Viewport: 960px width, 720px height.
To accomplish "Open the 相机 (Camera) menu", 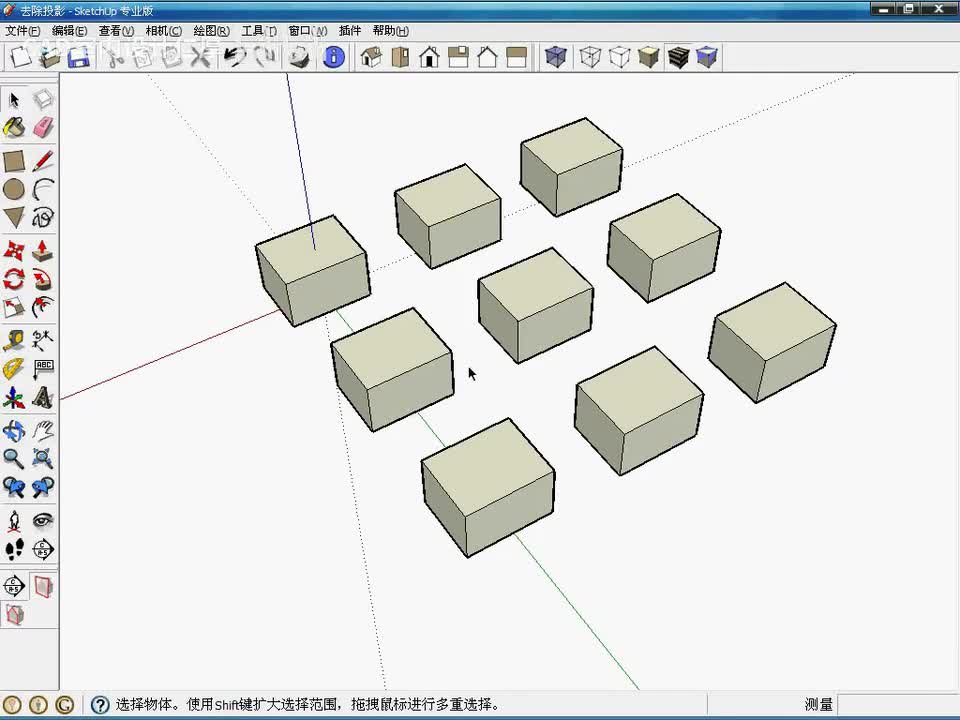I will 163,31.
